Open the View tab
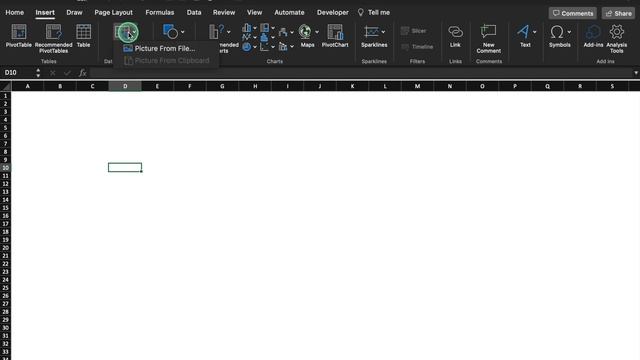640x360 pixels. pyautogui.click(x=254, y=13)
